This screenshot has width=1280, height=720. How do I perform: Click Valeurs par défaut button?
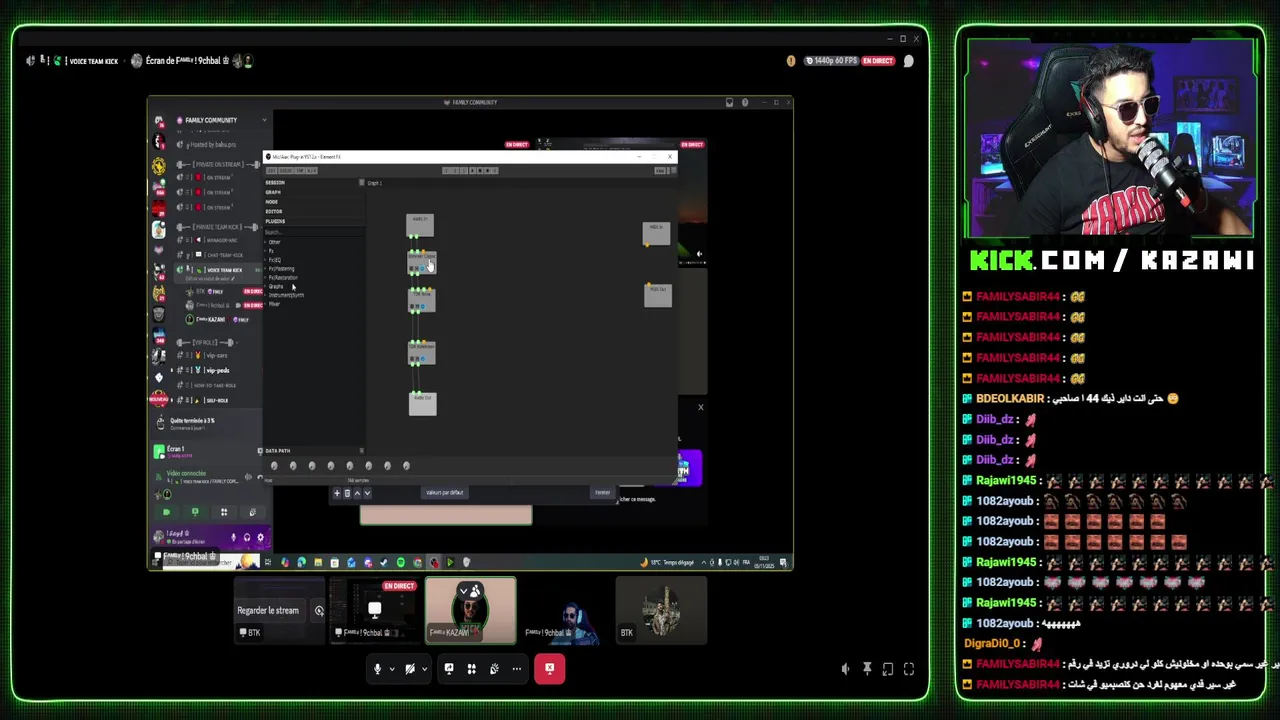point(444,492)
